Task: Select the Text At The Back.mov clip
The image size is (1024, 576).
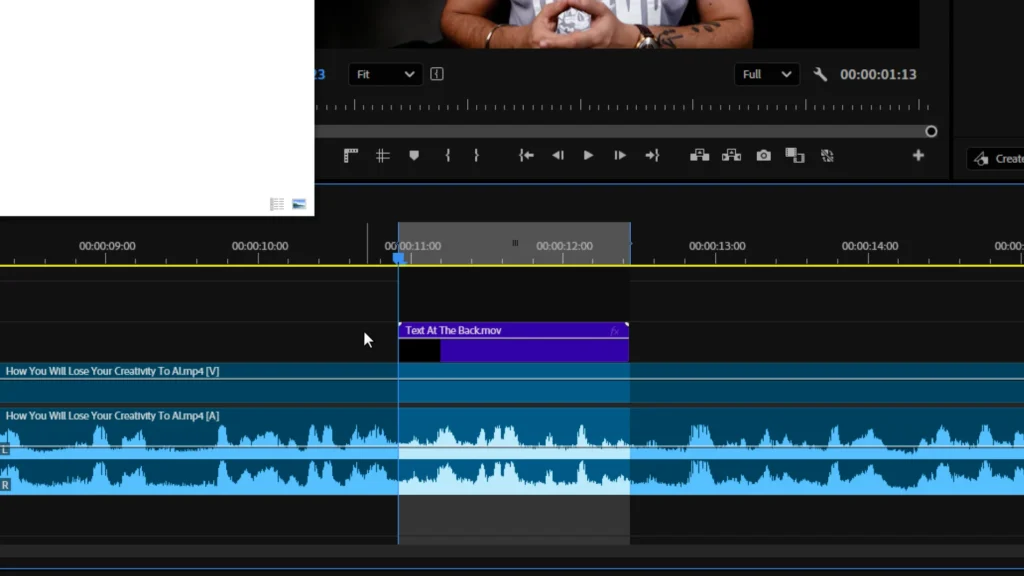Action: (513, 342)
